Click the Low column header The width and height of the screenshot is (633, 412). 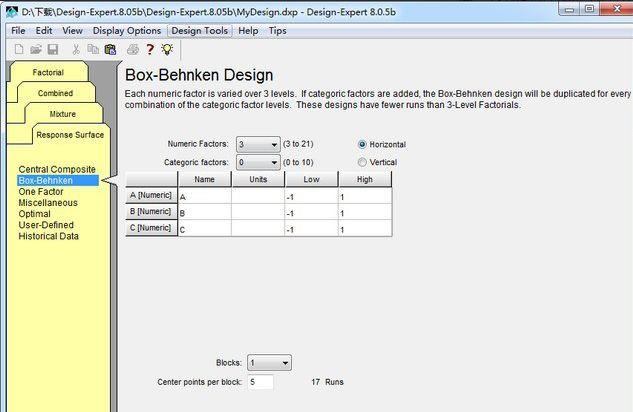click(312, 179)
